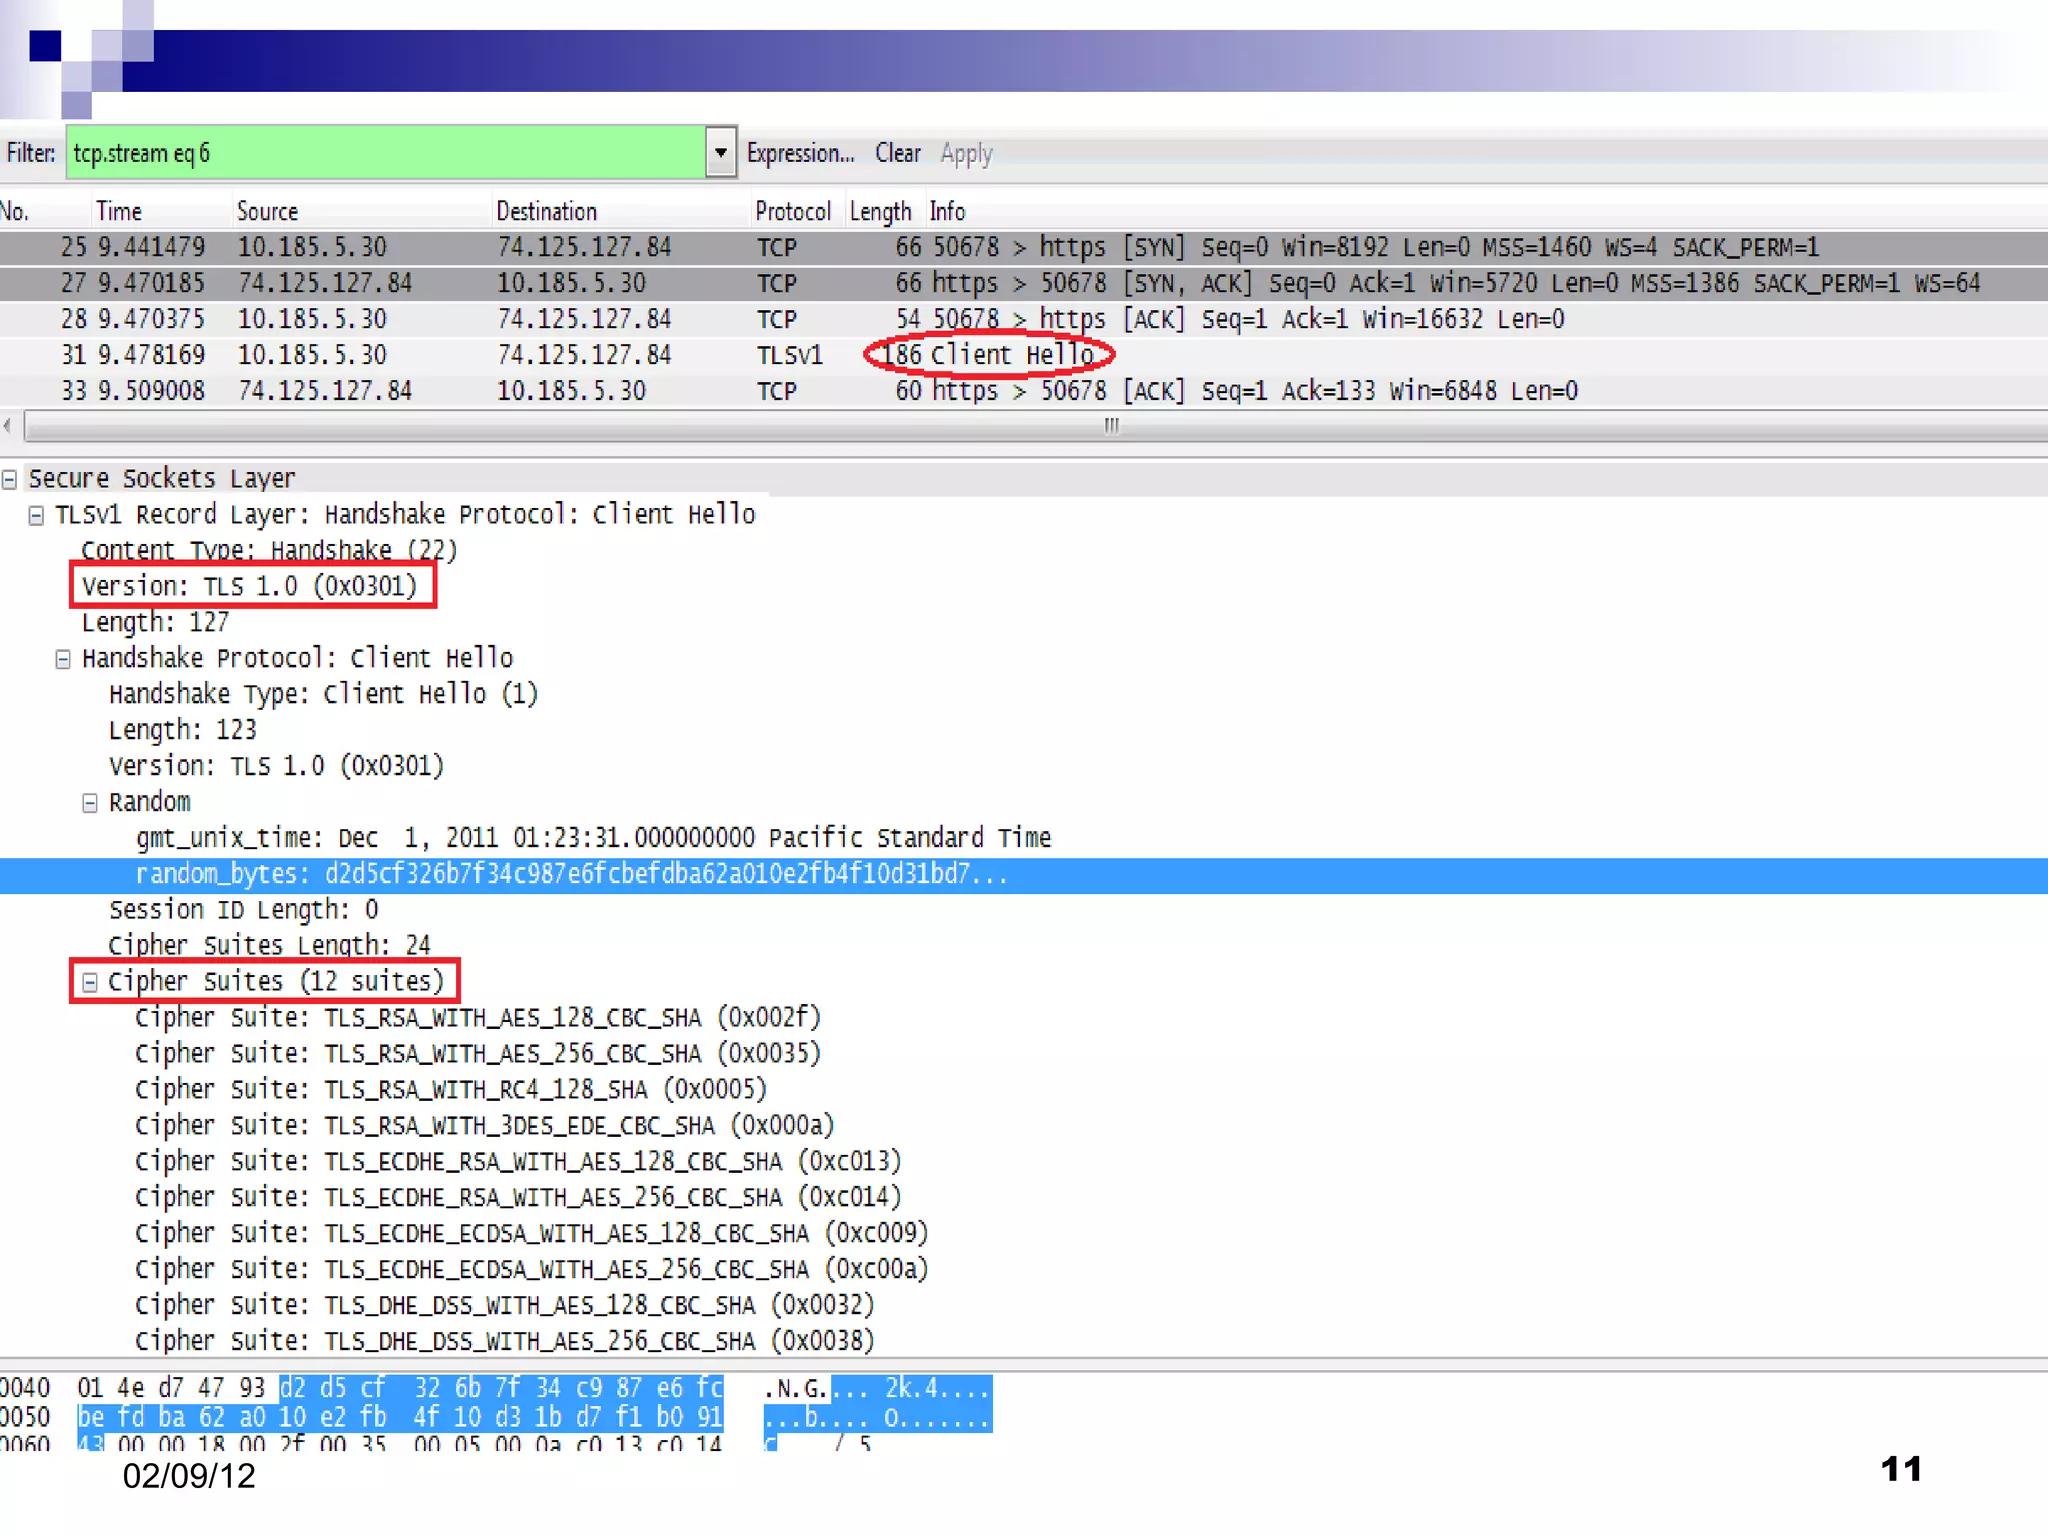Collapse the Secure Sockets Layer tree node
This screenshot has height=1536, width=2048.
click(9, 480)
